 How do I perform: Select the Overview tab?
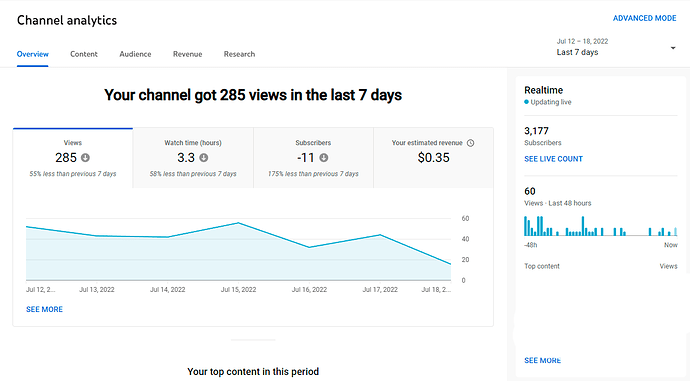(x=33, y=54)
